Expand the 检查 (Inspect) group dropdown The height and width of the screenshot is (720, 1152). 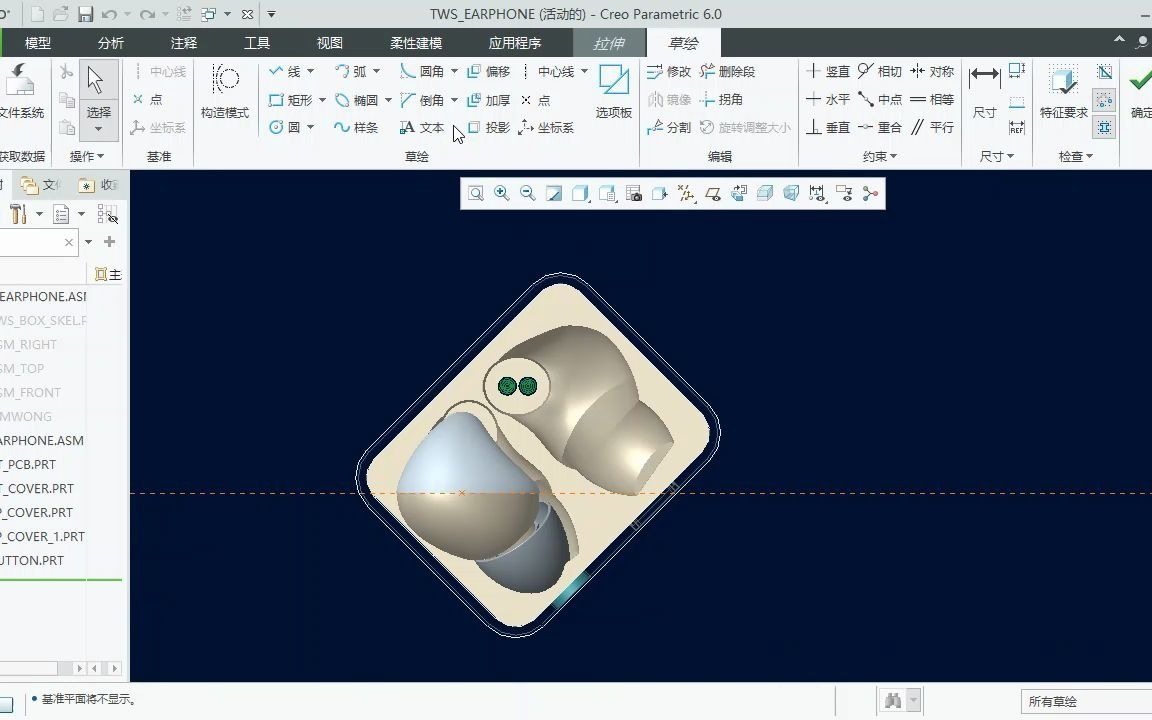coord(1076,156)
